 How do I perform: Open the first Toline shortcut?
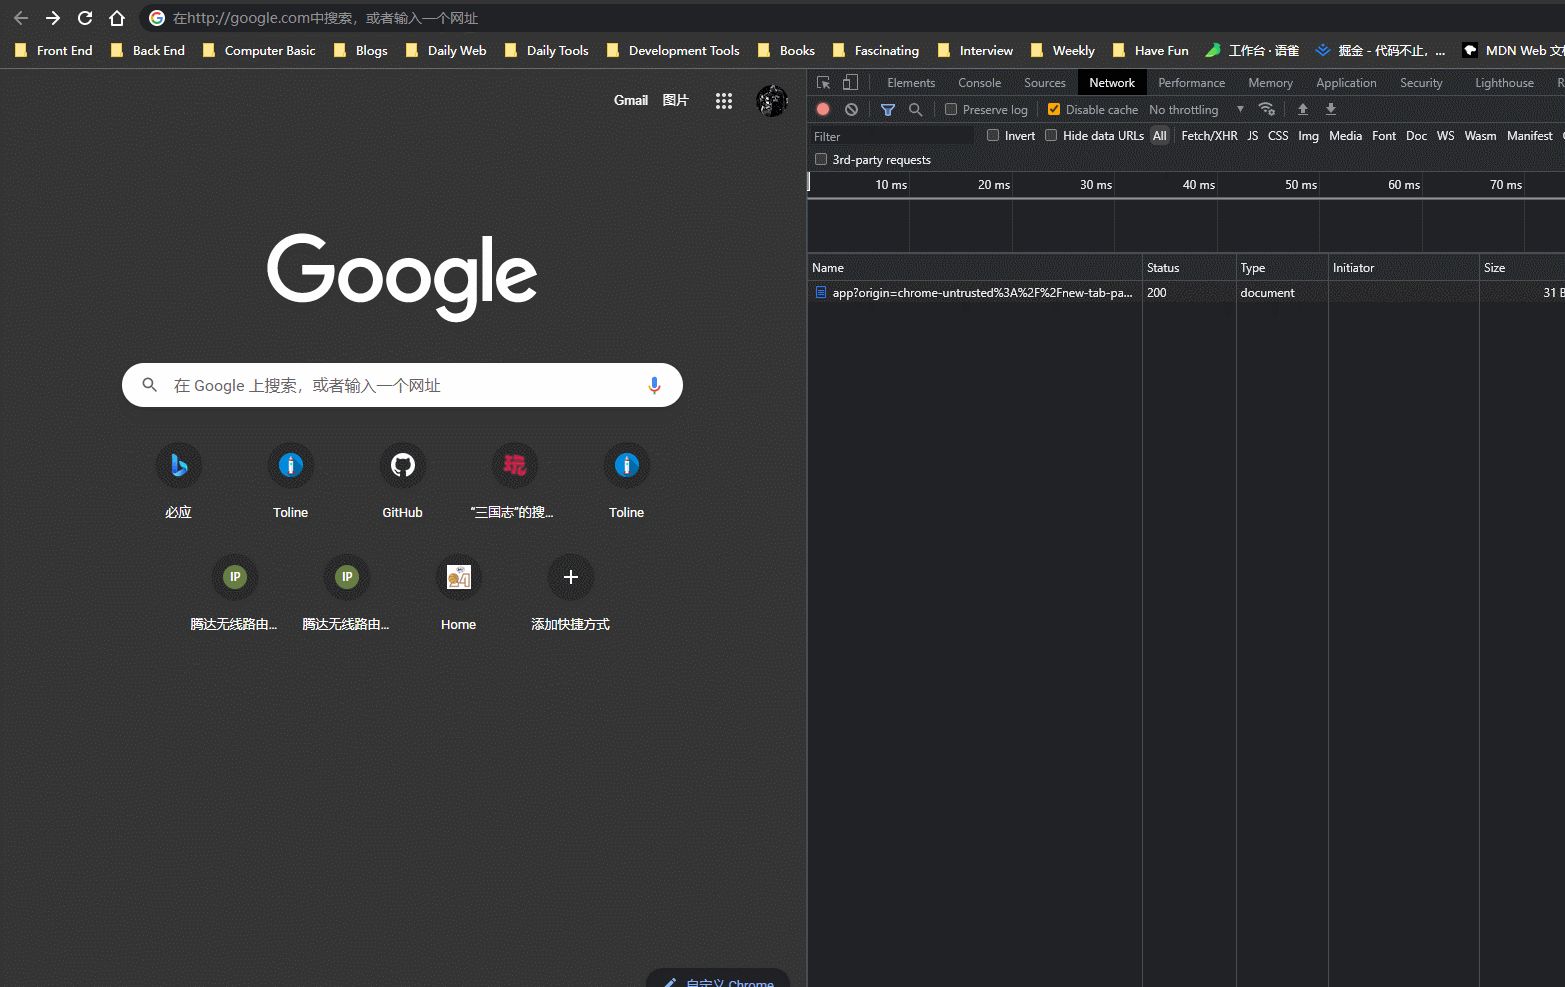(x=291, y=481)
